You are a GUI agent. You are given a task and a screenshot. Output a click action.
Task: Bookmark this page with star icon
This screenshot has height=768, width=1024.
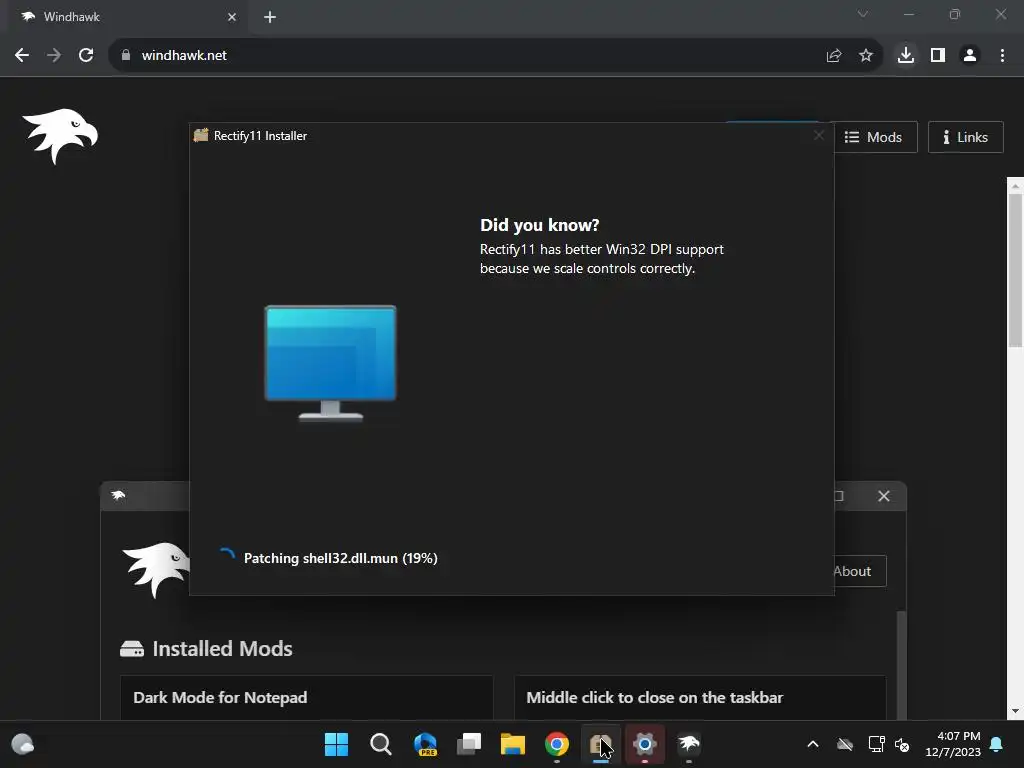click(x=865, y=56)
